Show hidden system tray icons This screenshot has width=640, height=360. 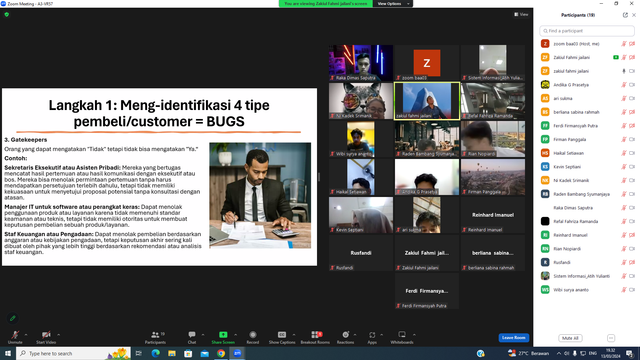[558, 353]
